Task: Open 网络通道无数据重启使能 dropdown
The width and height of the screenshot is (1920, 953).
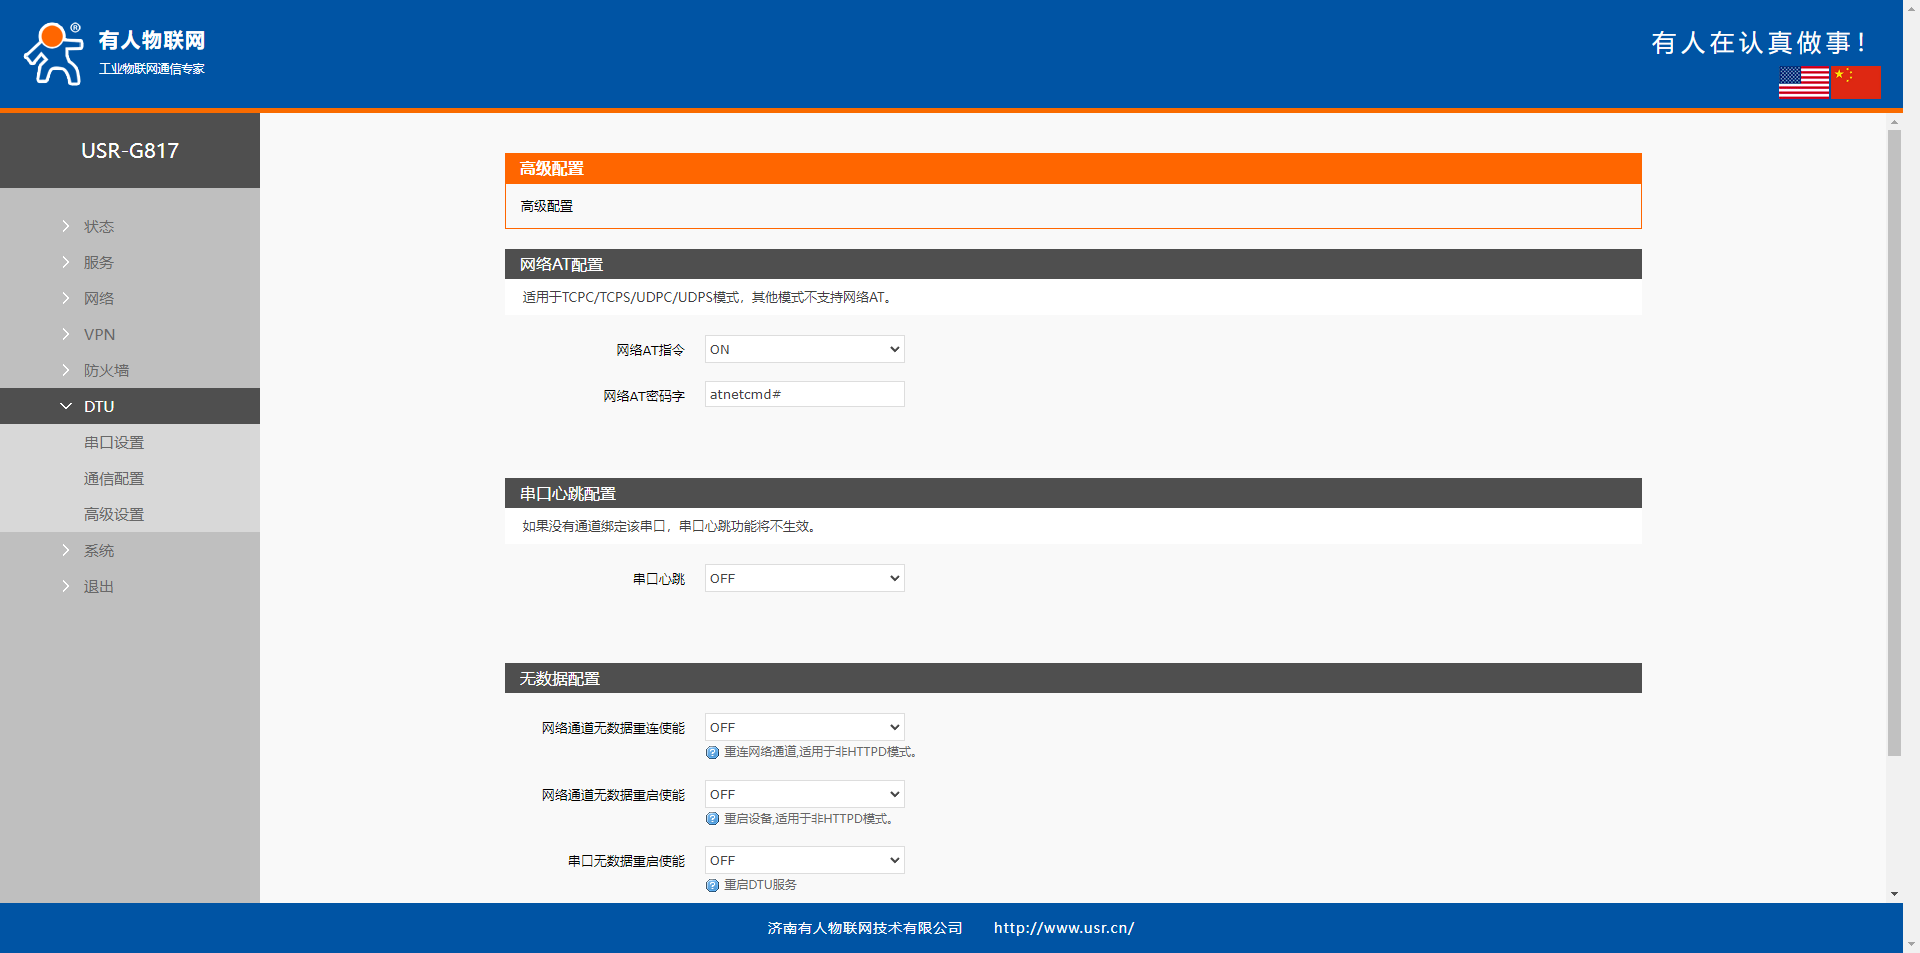Action: point(804,795)
